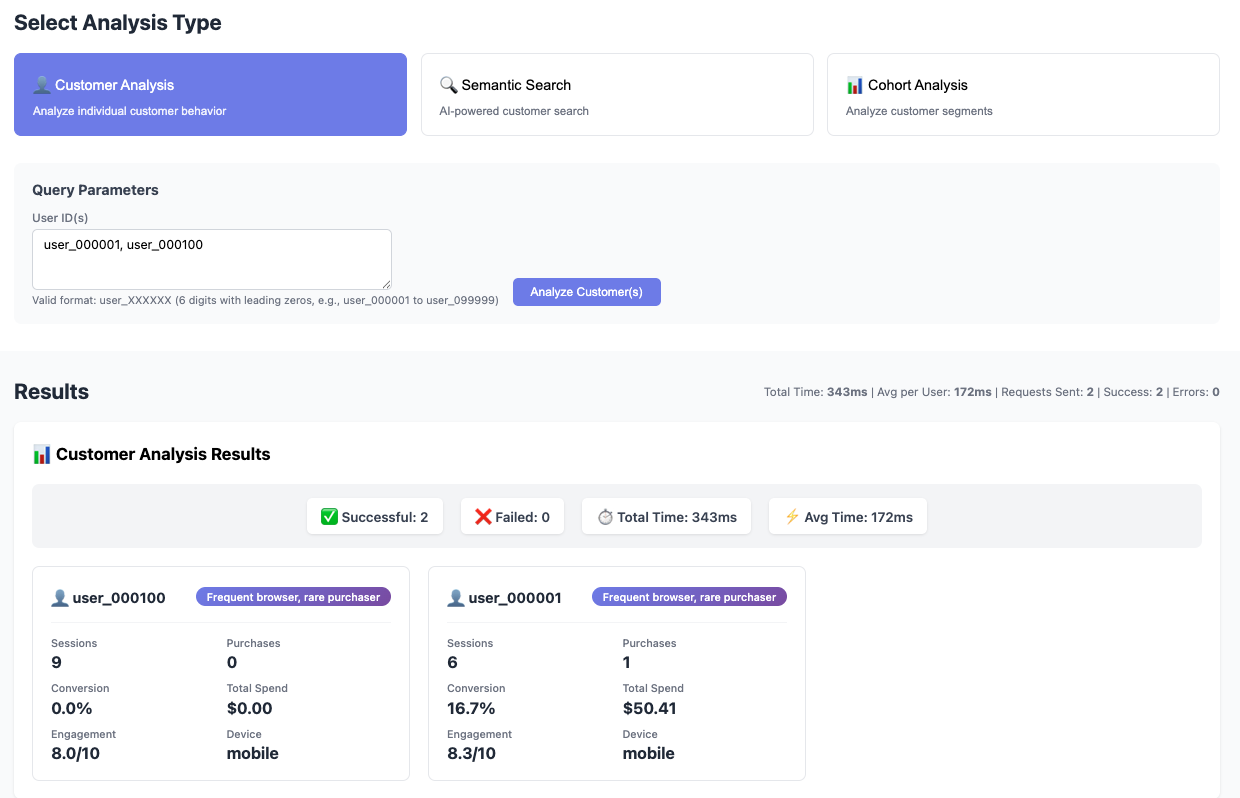
Task: Click the stopwatch Total Time icon
Action: click(605, 517)
